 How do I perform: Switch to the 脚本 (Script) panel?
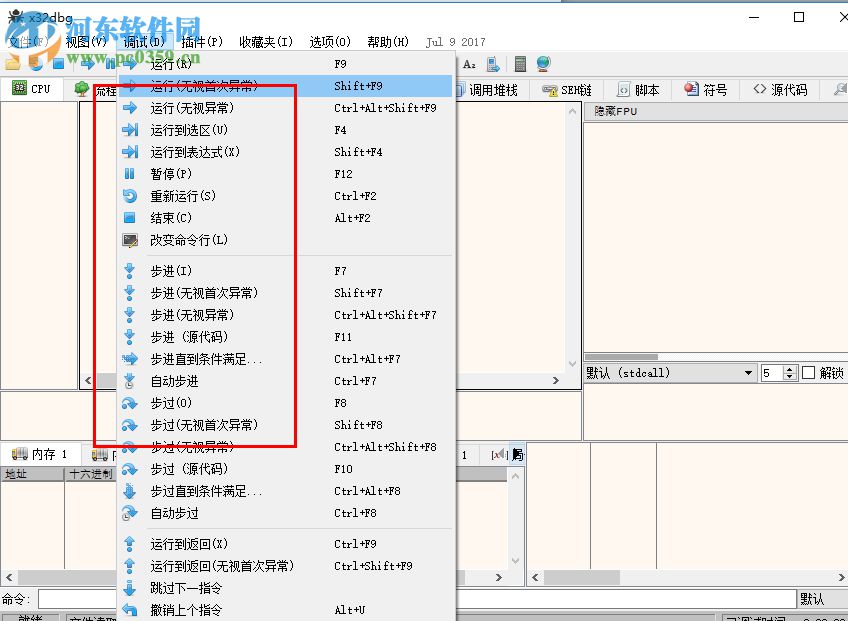pyautogui.click(x=639, y=88)
